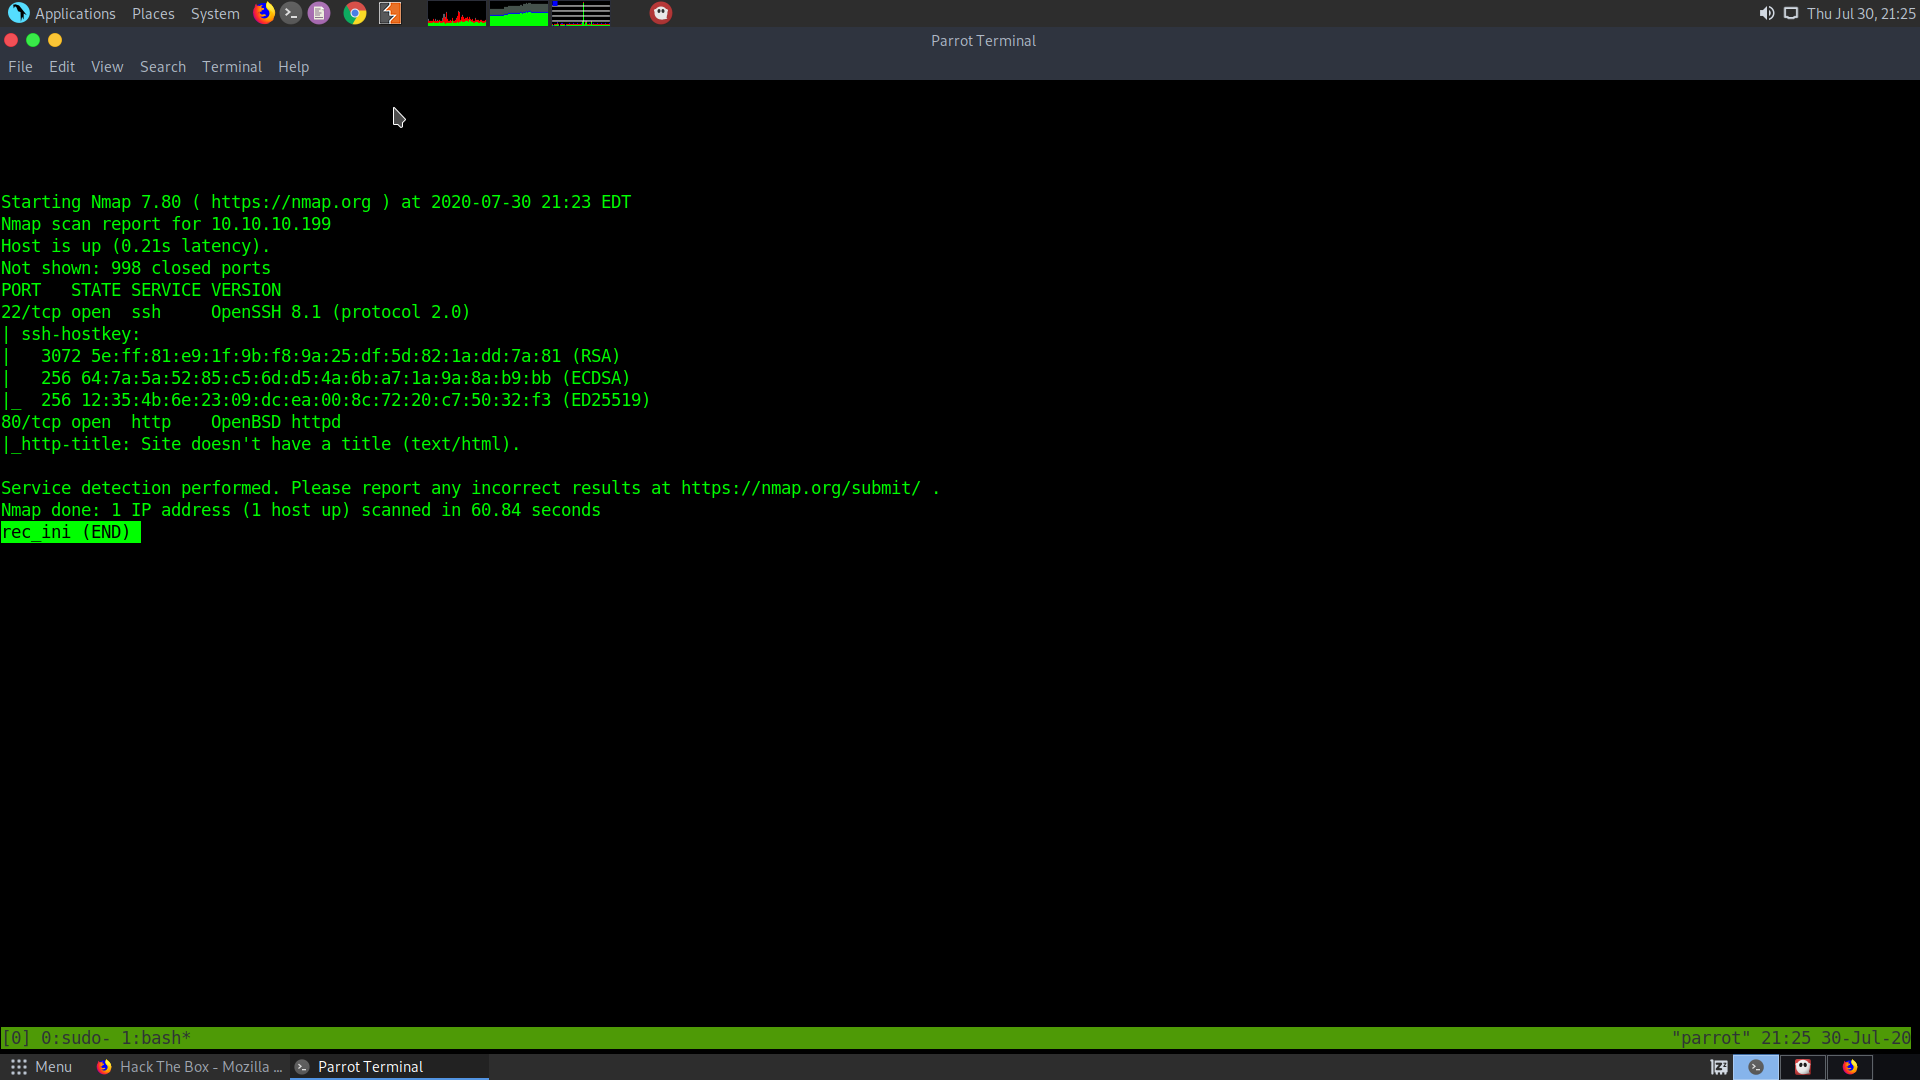Click the purple text editor launcher icon
The width and height of the screenshot is (1920, 1080).
[x=319, y=13]
